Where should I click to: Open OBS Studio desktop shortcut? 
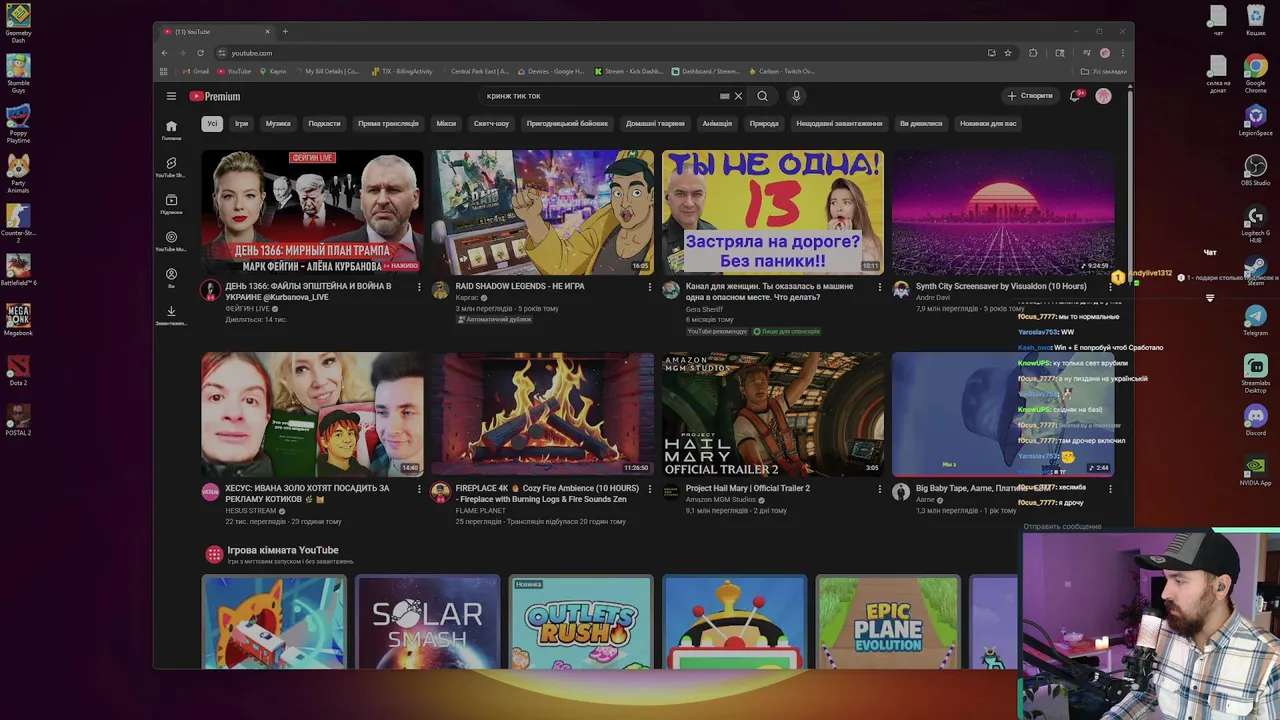click(1255, 170)
